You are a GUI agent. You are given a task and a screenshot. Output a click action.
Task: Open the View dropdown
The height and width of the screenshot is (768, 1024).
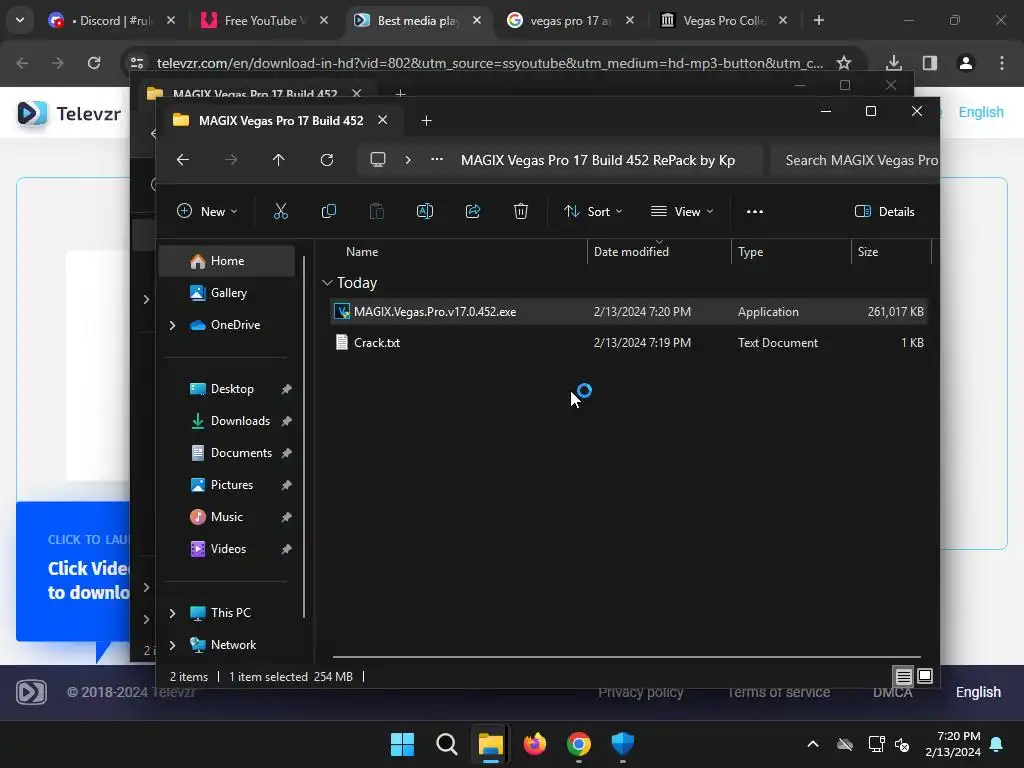coord(682,212)
